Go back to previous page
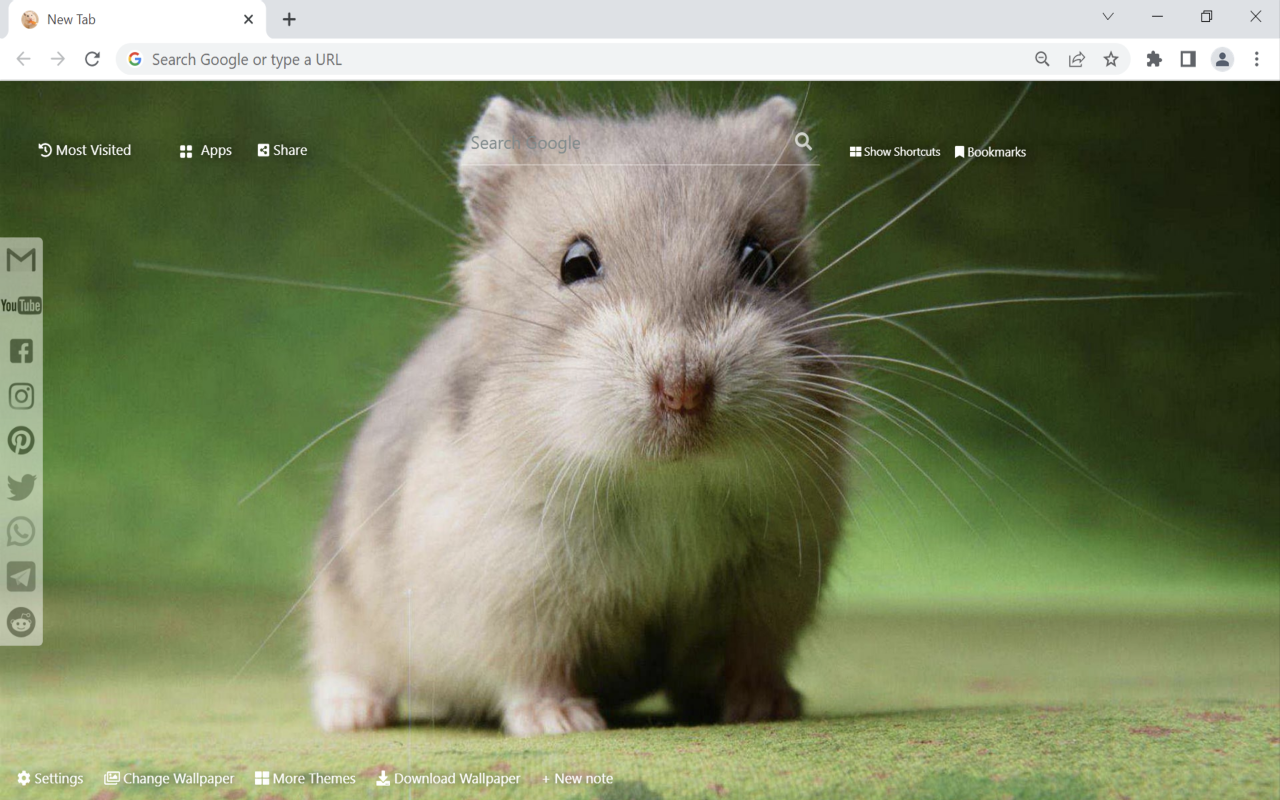Image resolution: width=1280 pixels, height=800 pixels. [24, 60]
